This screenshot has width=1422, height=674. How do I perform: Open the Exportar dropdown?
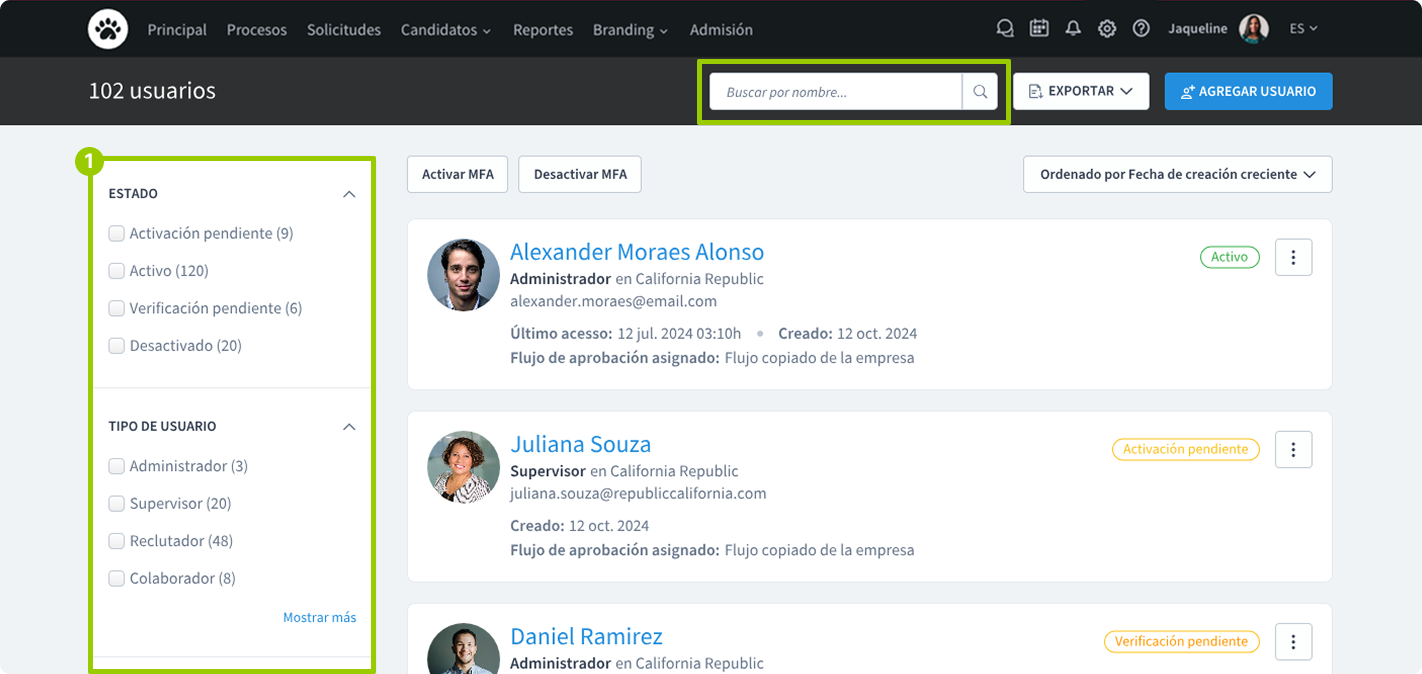pyautogui.click(x=1080, y=91)
